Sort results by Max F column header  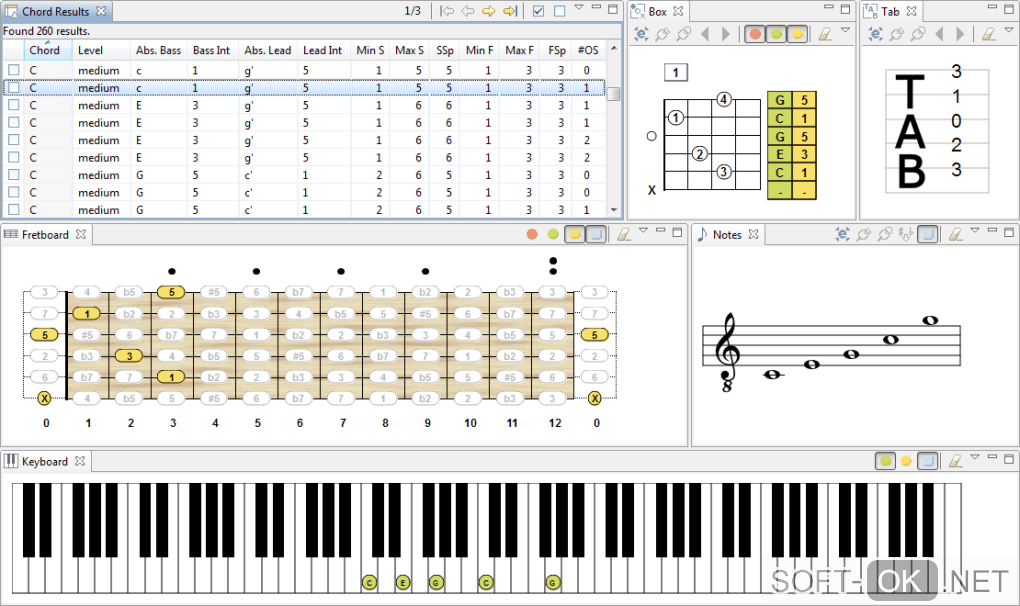pyautogui.click(x=519, y=50)
